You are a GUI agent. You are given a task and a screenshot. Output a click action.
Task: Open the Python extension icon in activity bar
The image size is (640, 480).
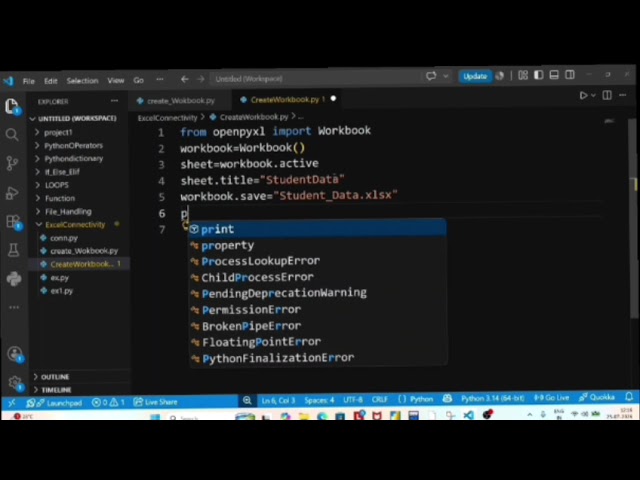click(14, 279)
